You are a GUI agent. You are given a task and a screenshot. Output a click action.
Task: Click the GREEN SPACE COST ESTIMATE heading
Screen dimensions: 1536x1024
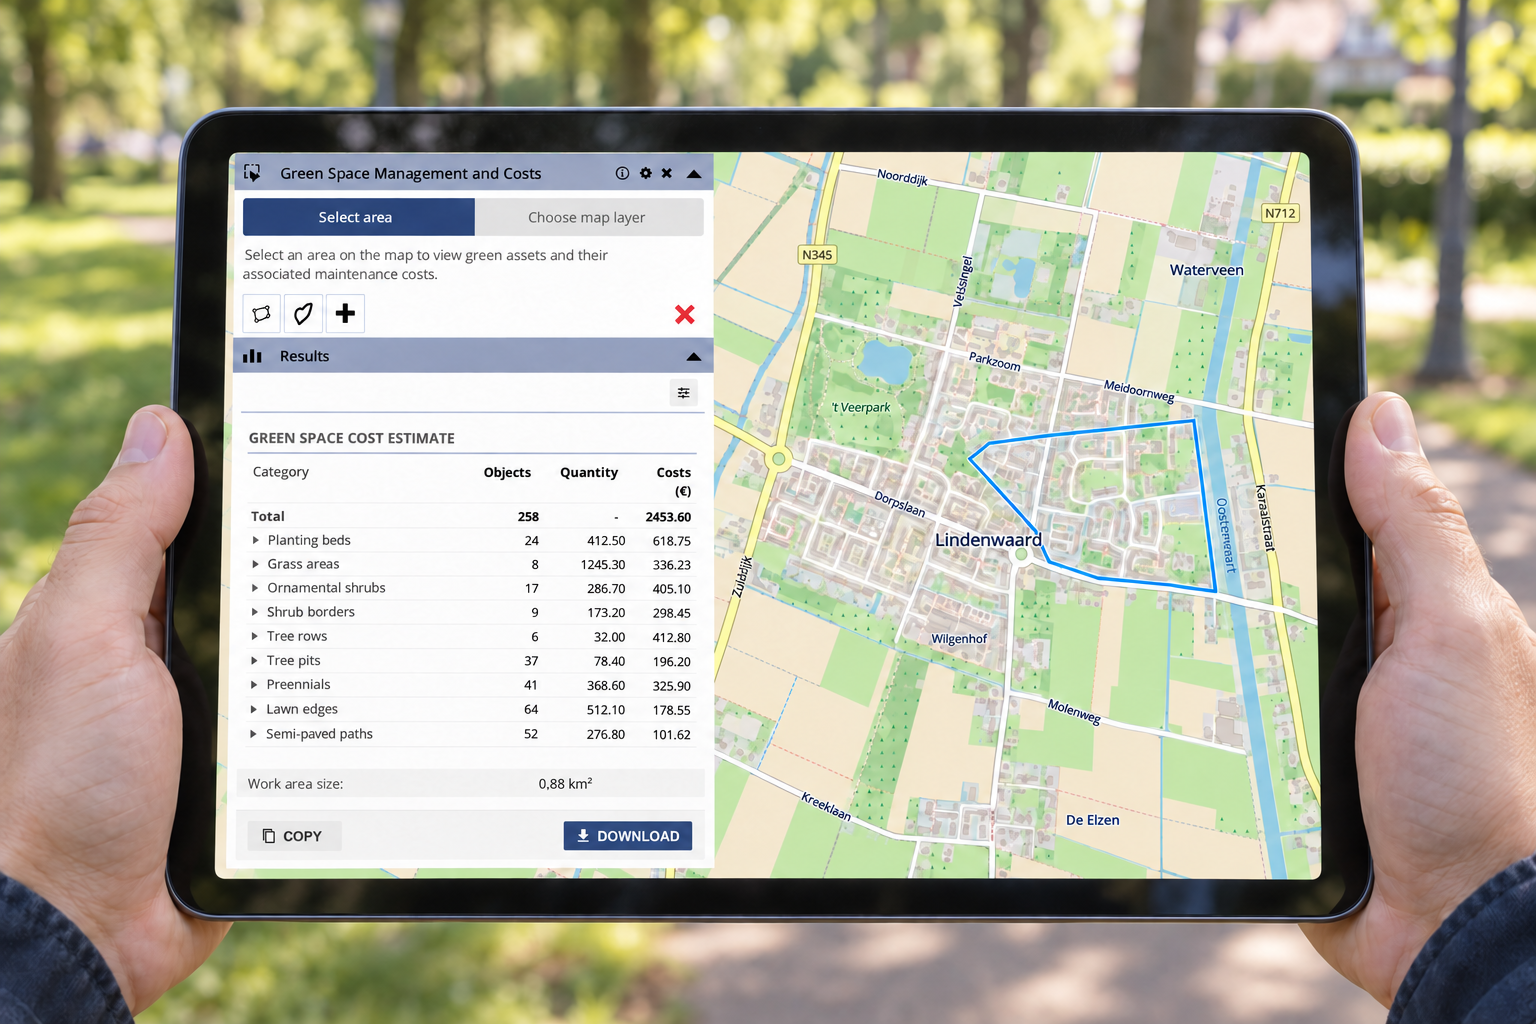[x=352, y=438]
